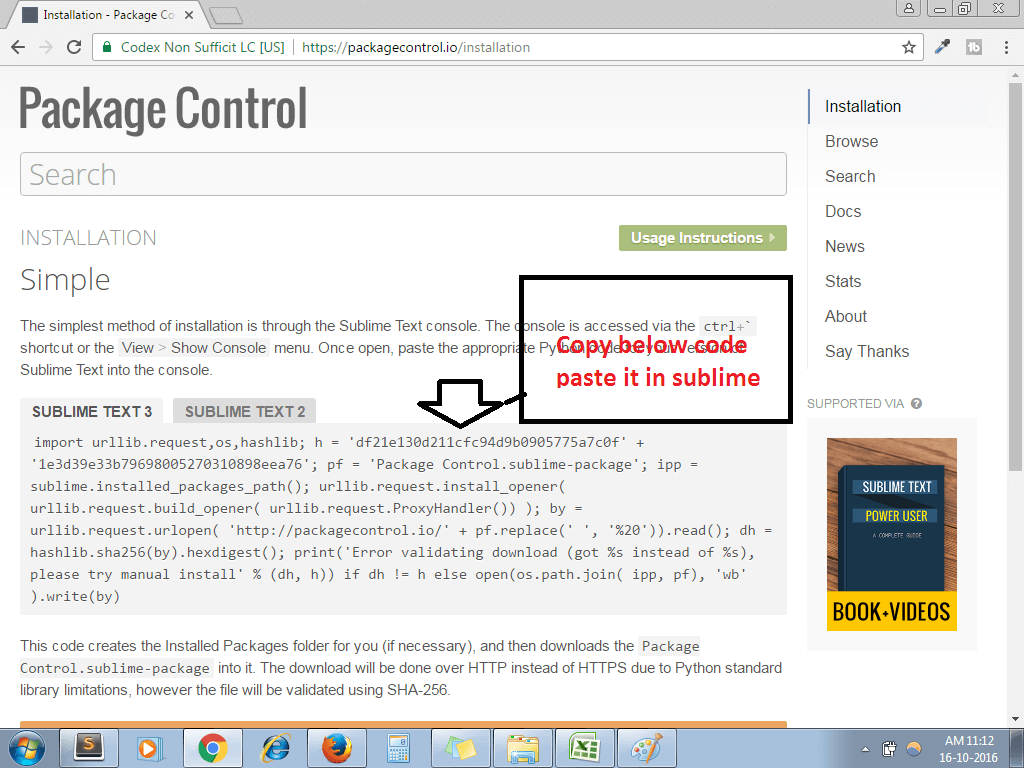Open Calculator from the taskbar
The height and width of the screenshot is (768, 1024).
tap(398, 748)
